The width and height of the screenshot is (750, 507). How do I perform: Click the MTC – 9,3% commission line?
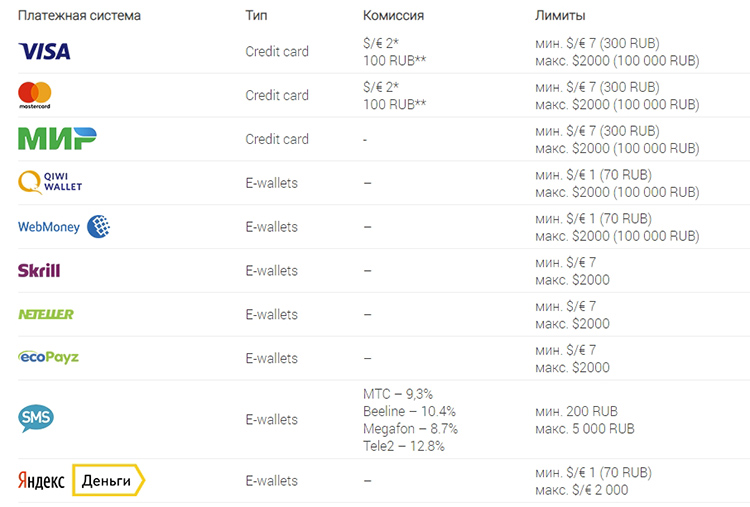point(398,394)
